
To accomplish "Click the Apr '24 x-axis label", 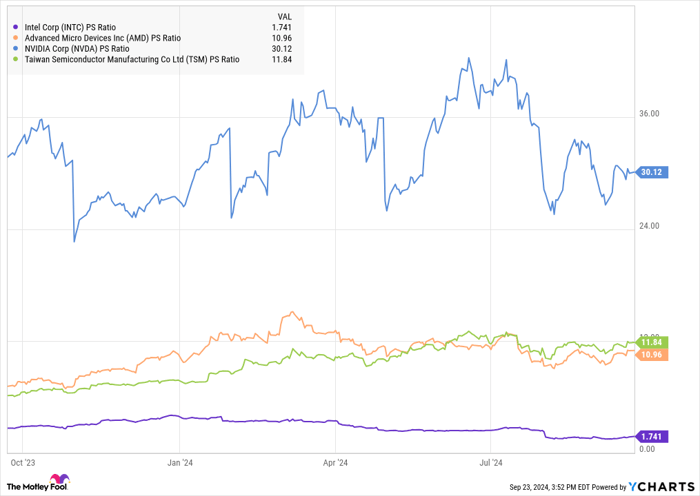I will [335, 463].
